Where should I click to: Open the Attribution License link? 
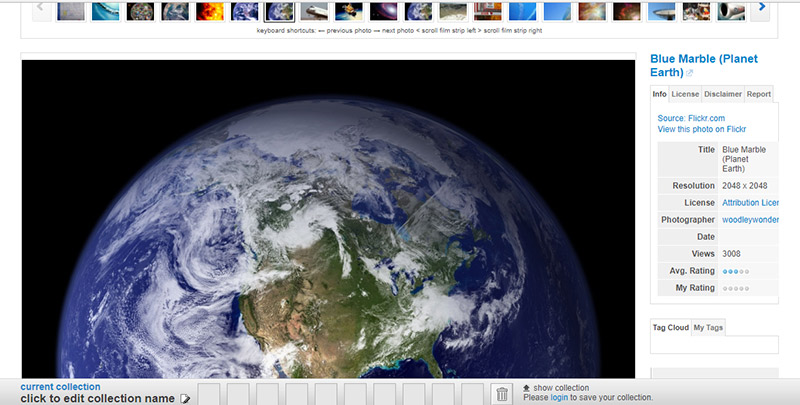pyautogui.click(x=750, y=202)
